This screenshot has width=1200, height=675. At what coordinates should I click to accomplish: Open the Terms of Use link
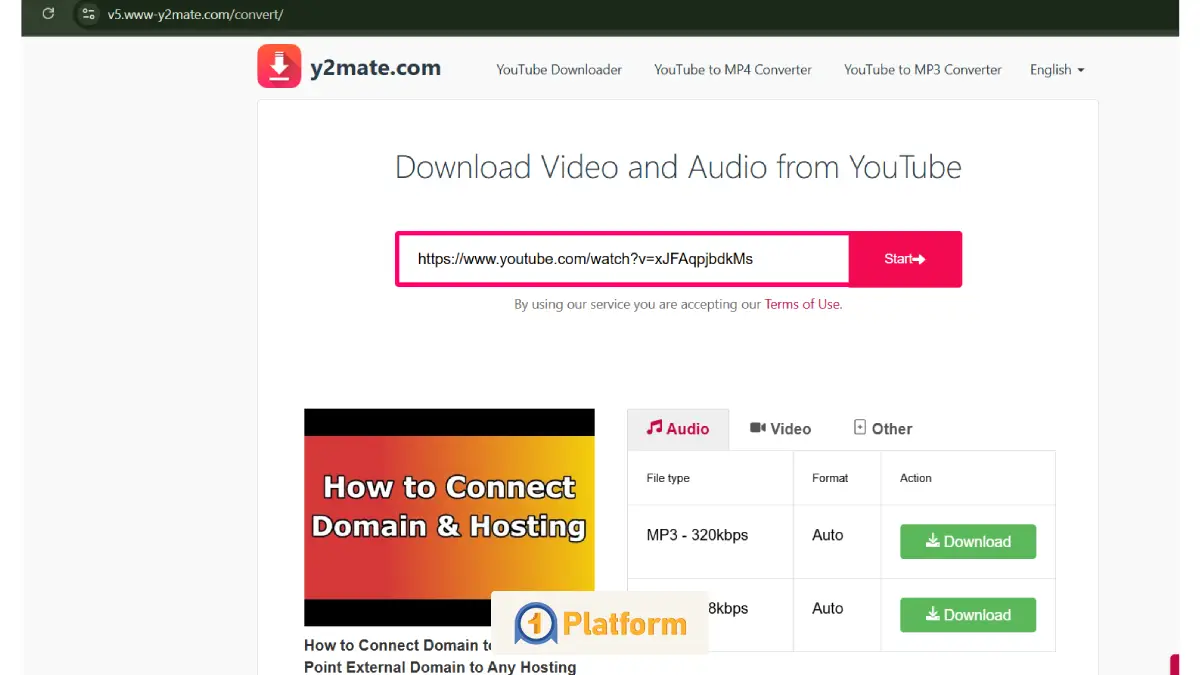pos(803,304)
